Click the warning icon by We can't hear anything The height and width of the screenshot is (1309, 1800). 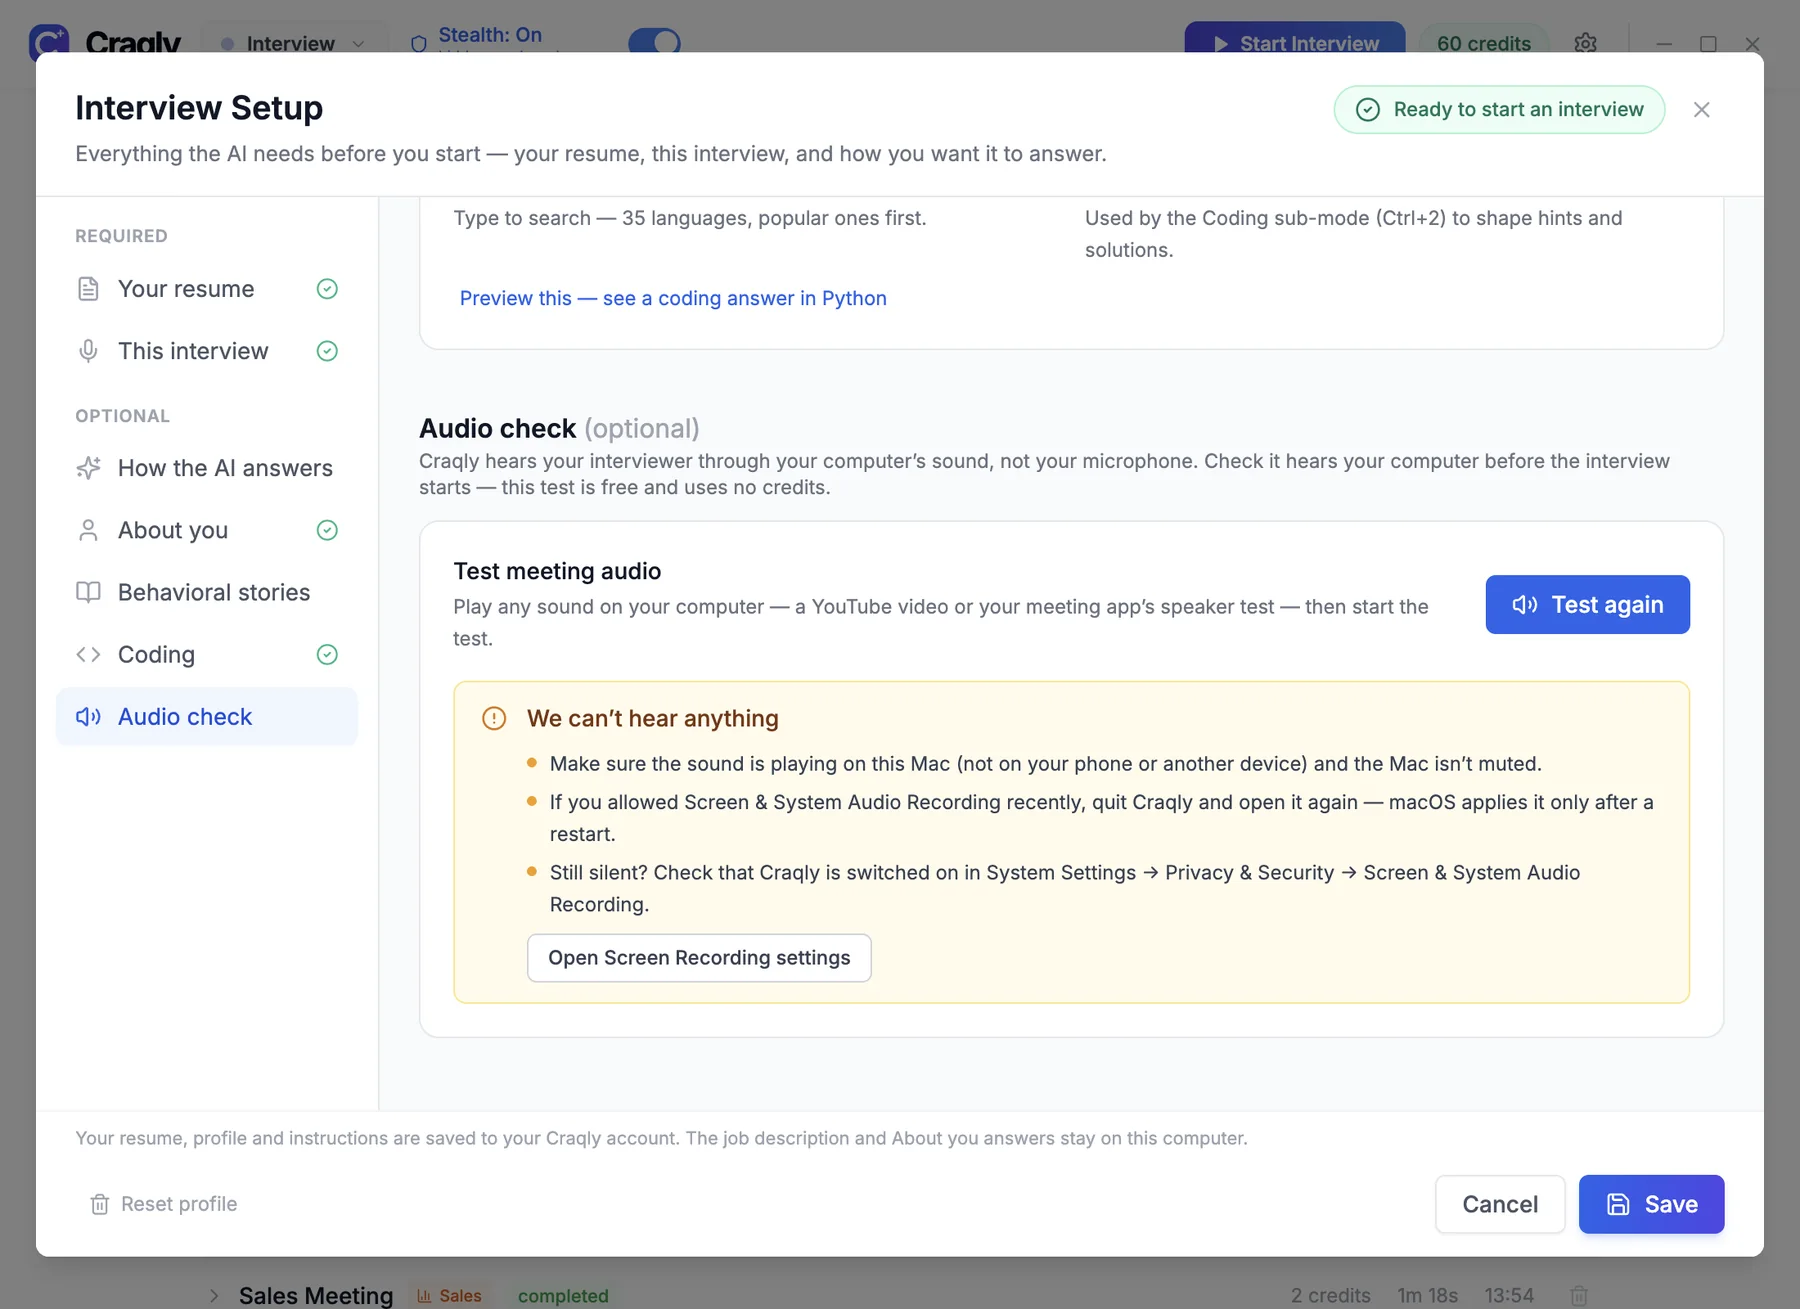494,718
